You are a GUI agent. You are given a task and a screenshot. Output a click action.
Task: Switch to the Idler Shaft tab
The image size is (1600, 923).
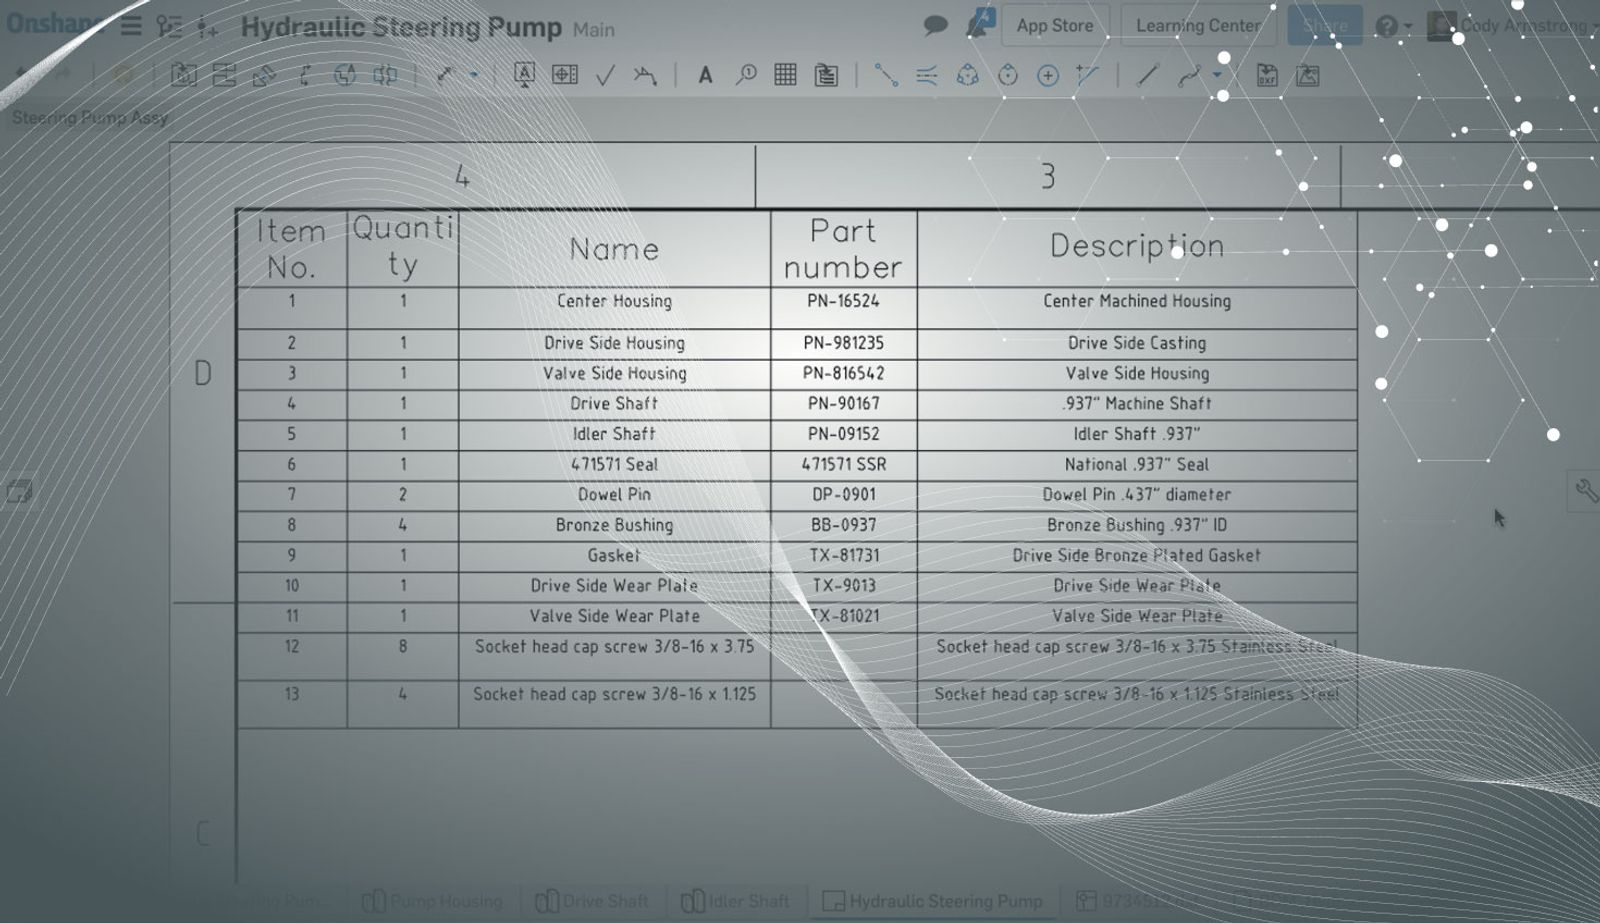(736, 901)
